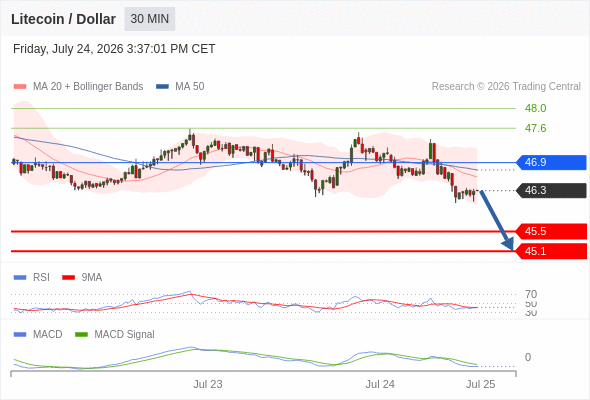Toggle the MACD legend entry
Viewport: 590px width, 400px height.
click(x=38, y=334)
